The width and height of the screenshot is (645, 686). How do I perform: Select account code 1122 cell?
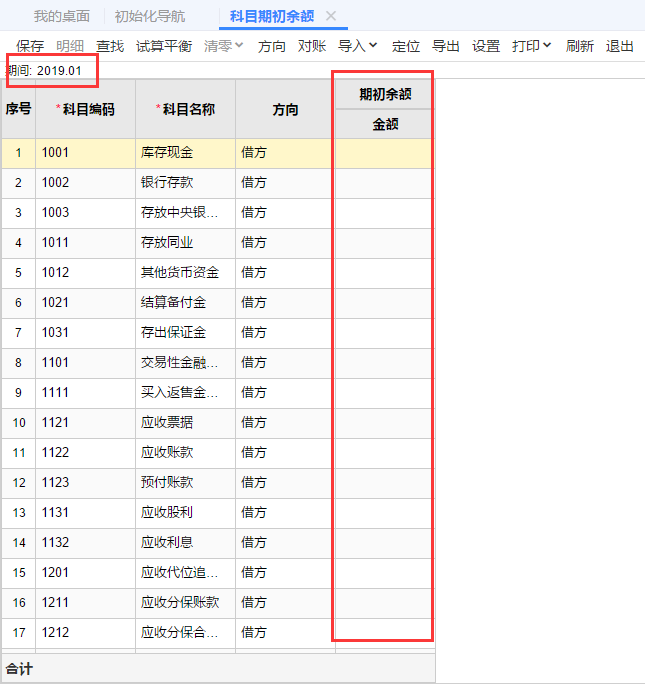(85, 453)
